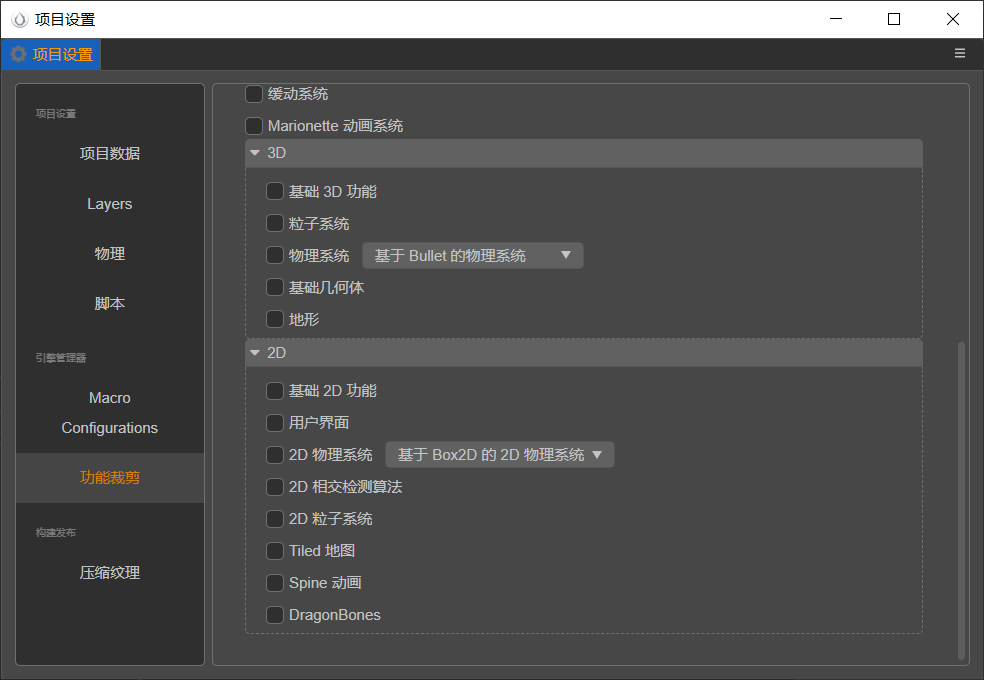
Task: Click the 引擎管理器 section label
Action: [x=61, y=358]
